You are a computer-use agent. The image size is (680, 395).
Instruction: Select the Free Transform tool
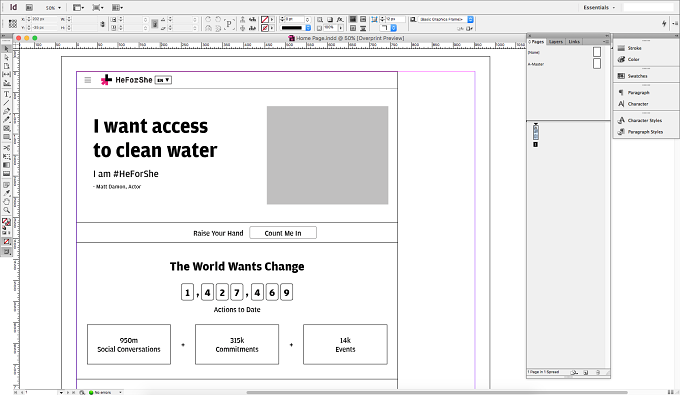pyautogui.click(x=7, y=157)
